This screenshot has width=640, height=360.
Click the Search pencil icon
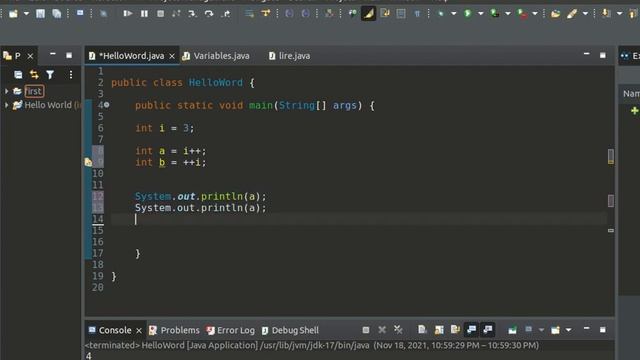coord(572,14)
